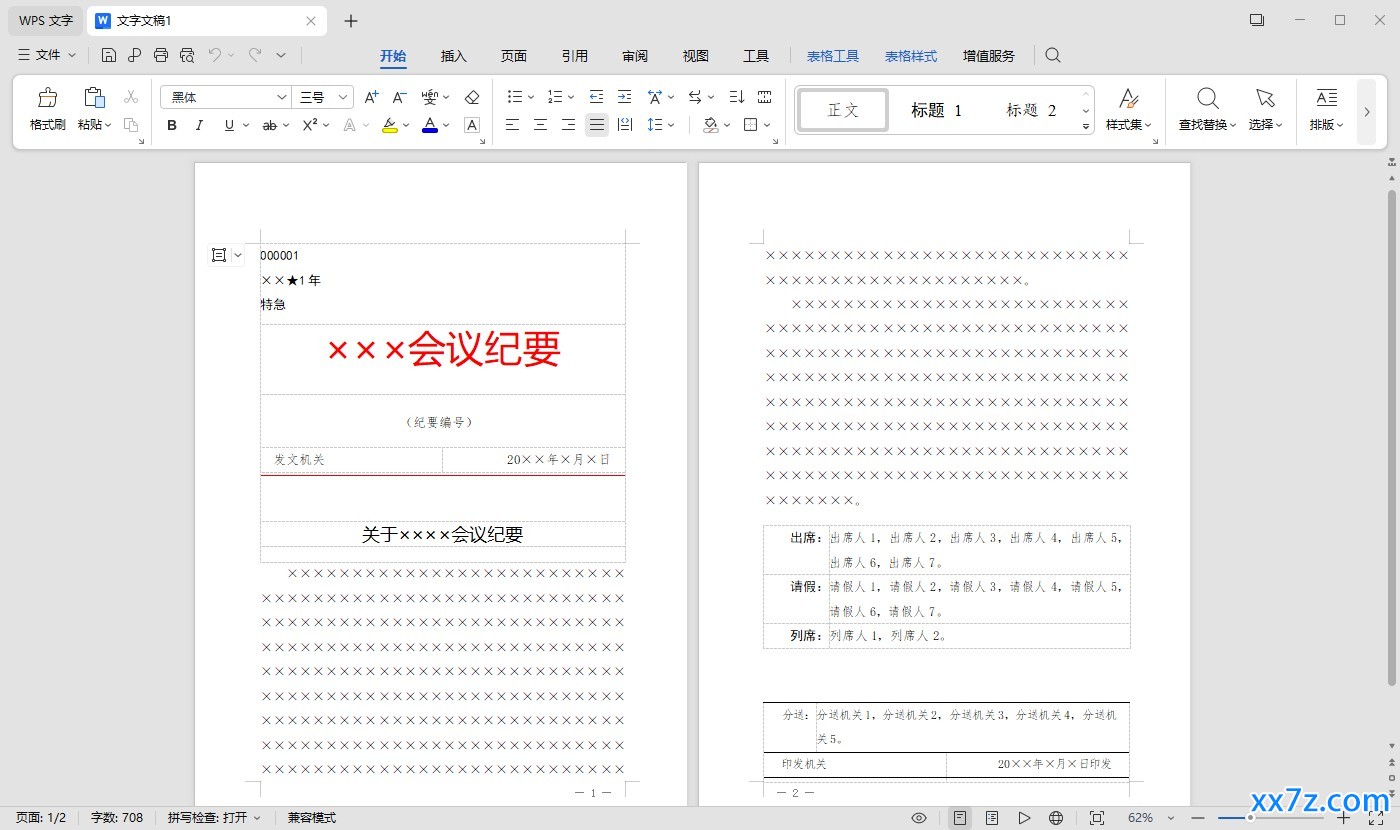
Task: Open Find and Replace (查找替换) tool
Action: [x=1207, y=109]
